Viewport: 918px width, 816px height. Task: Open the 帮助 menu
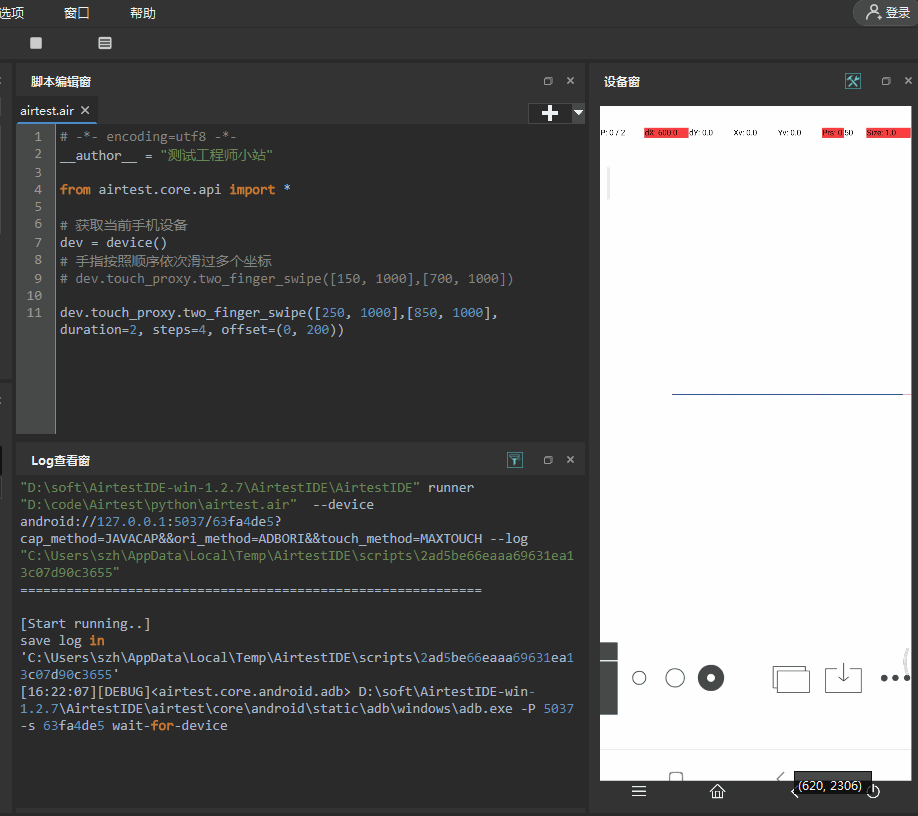pyautogui.click(x=142, y=13)
